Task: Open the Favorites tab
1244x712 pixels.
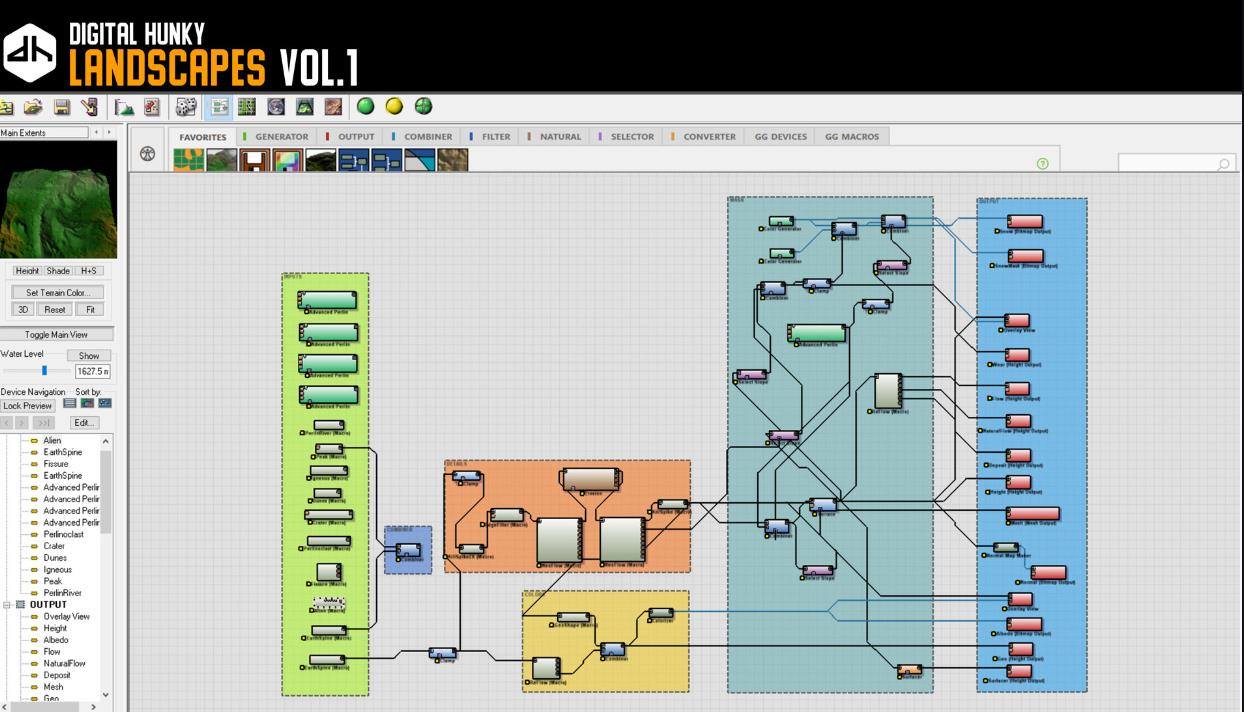Action: coord(203,137)
